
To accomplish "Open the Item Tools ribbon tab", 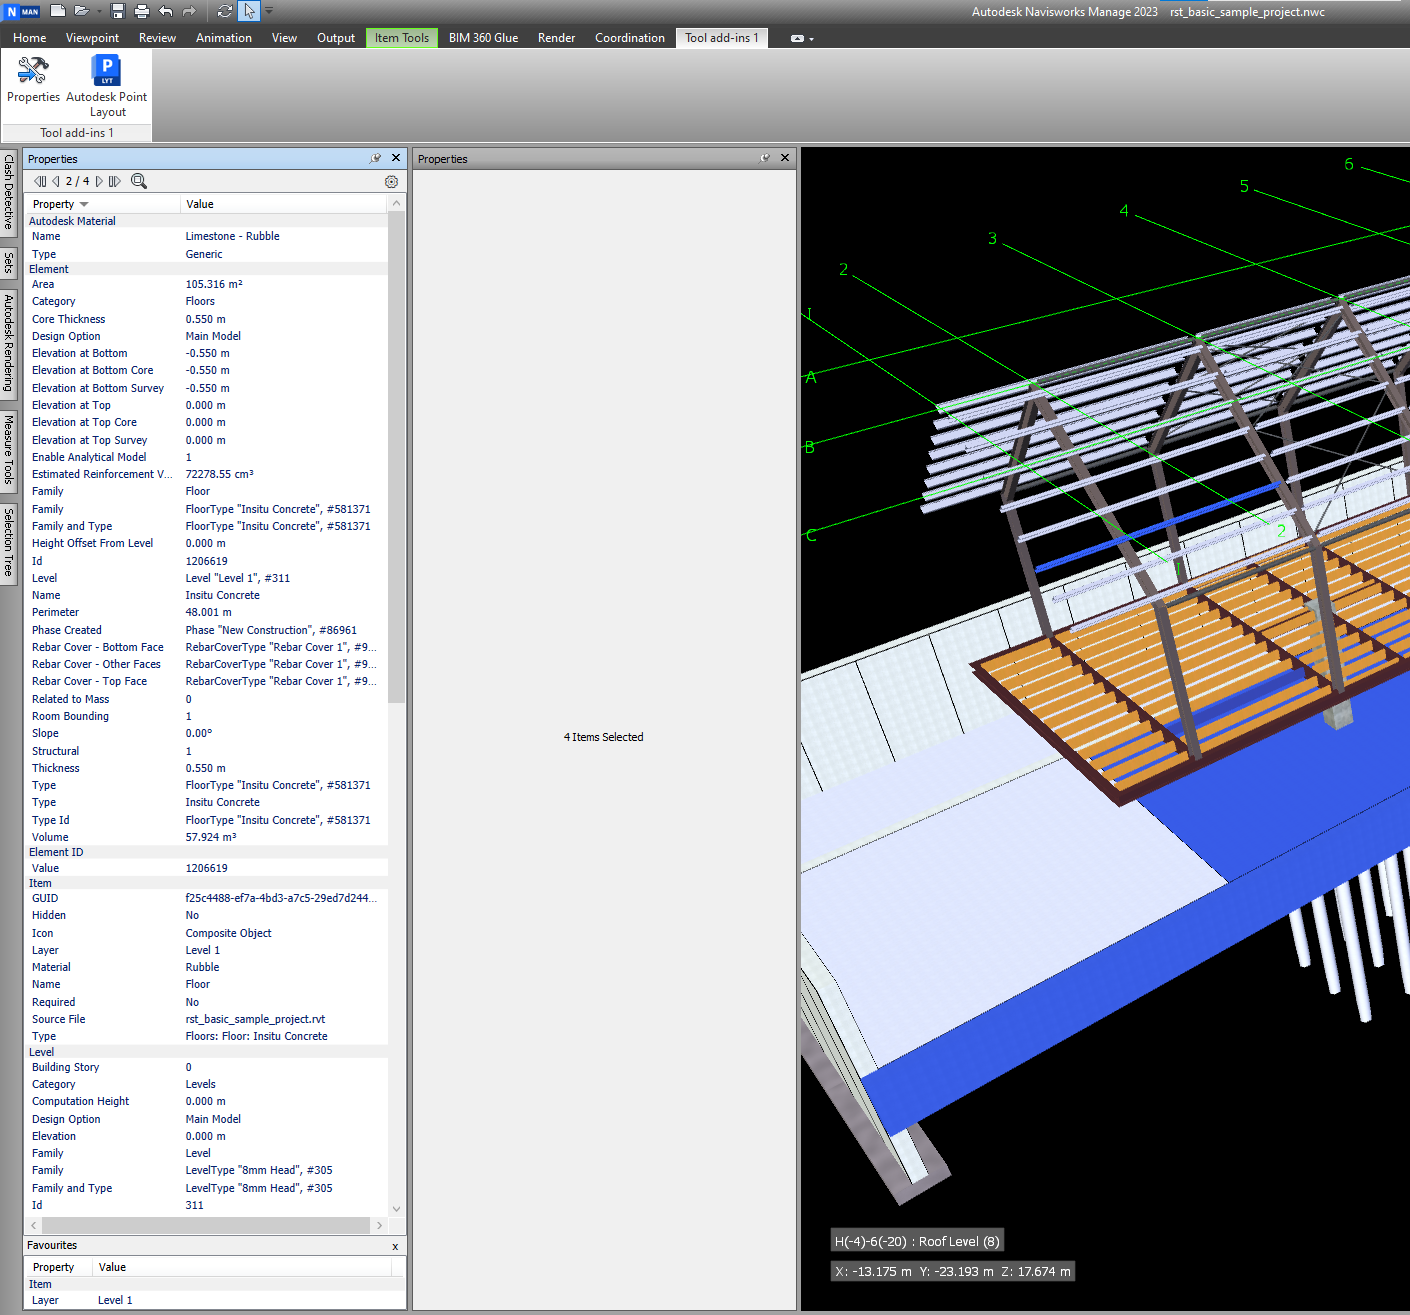I will (x=401, y=38).
